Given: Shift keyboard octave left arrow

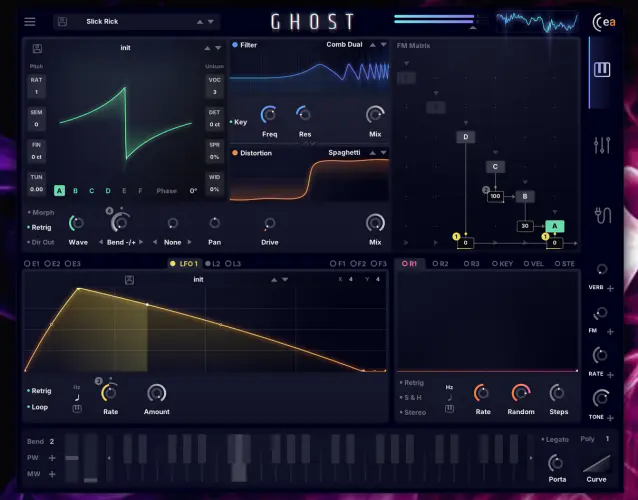Looking at the screenshot, I should pyautogui.click(x=109, y=458).
